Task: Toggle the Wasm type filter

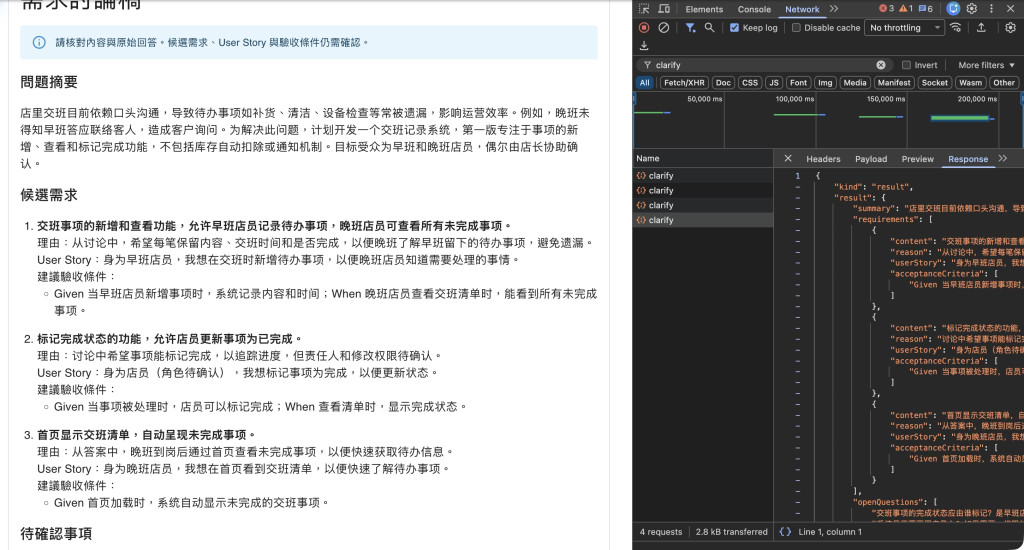Action: (x=970, y=82)
